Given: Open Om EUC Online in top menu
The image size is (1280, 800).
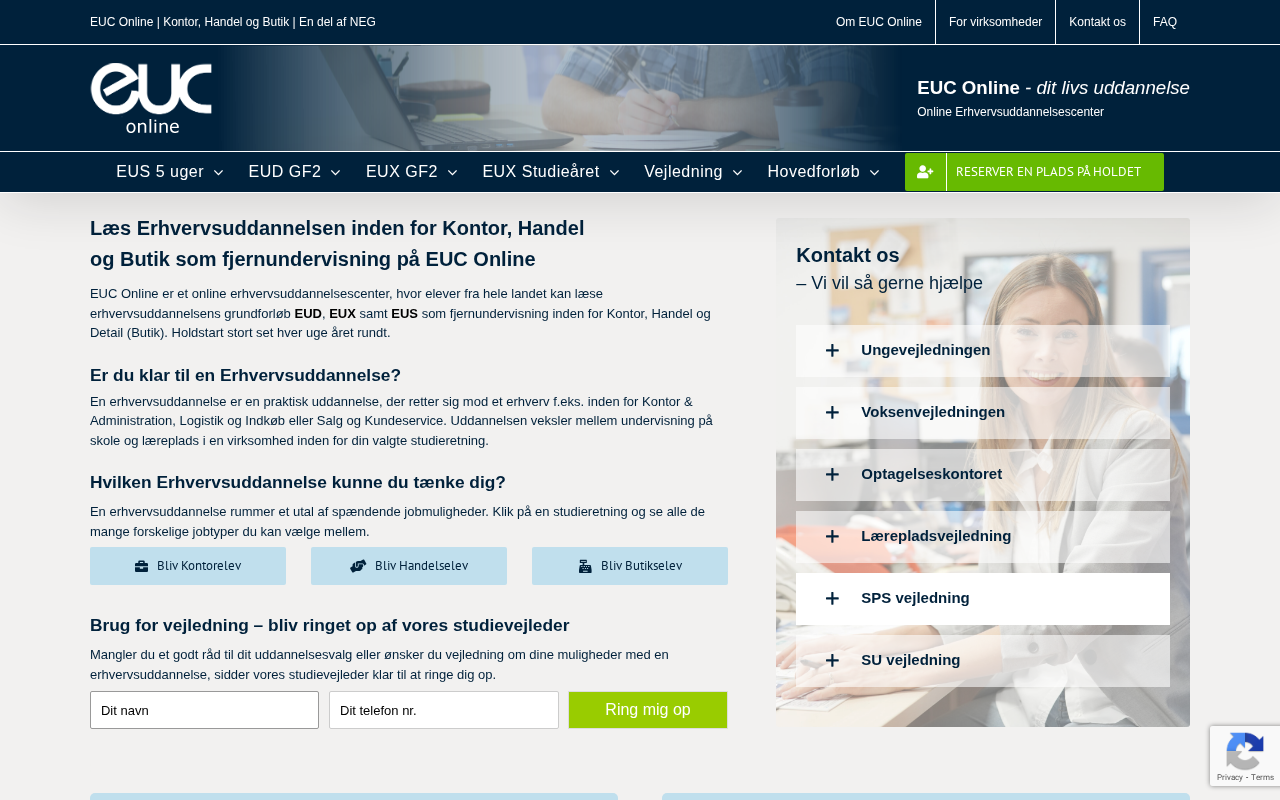Looking at the screenshot, I should [879, 22].
